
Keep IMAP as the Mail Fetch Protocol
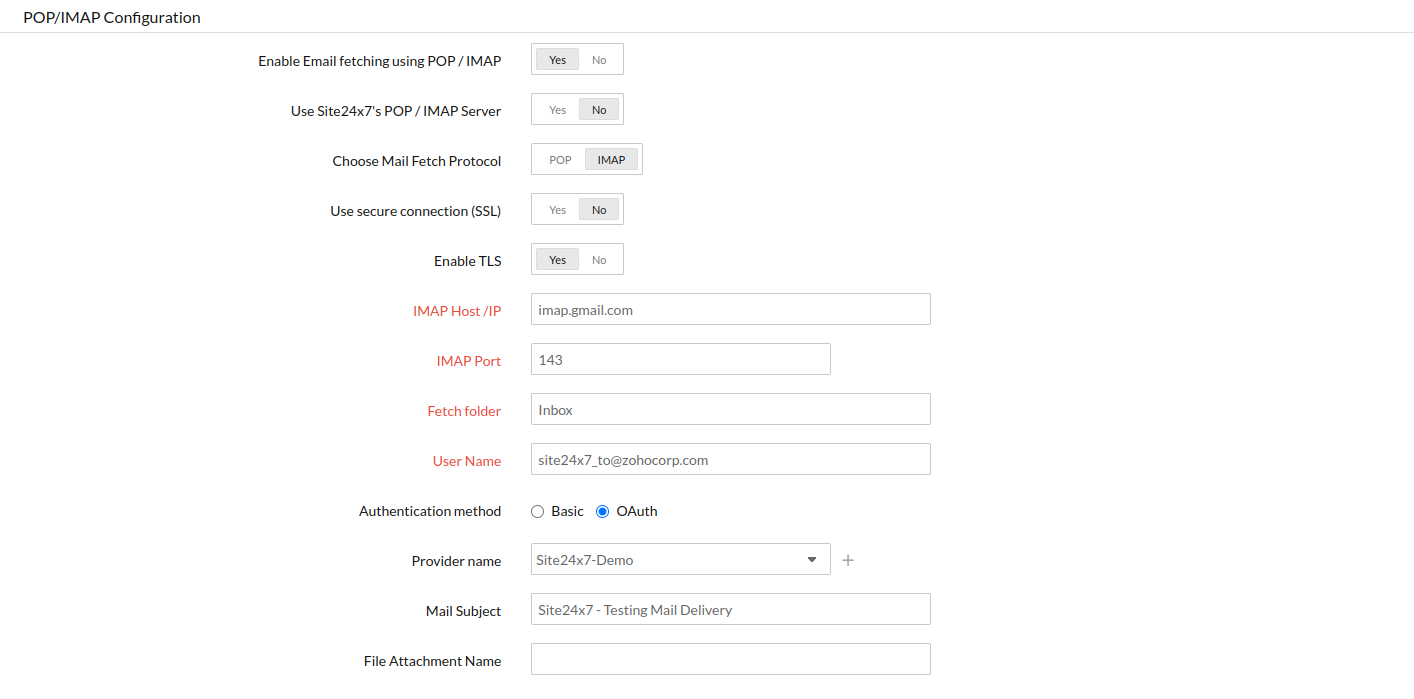point(611,159)
